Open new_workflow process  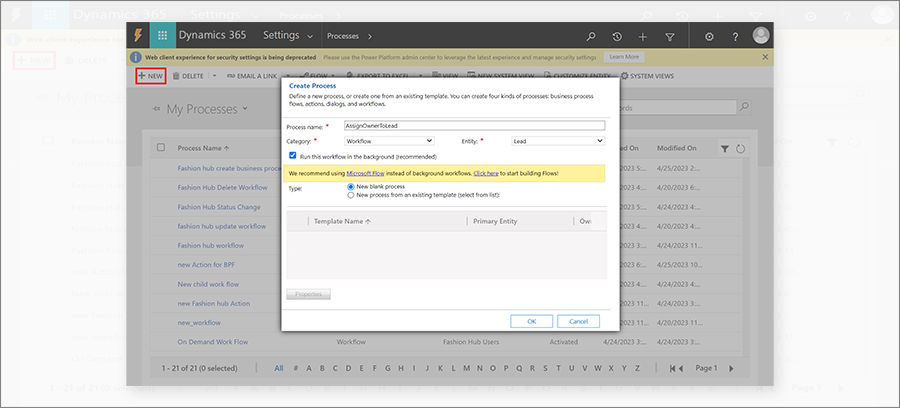coord(199,323)
